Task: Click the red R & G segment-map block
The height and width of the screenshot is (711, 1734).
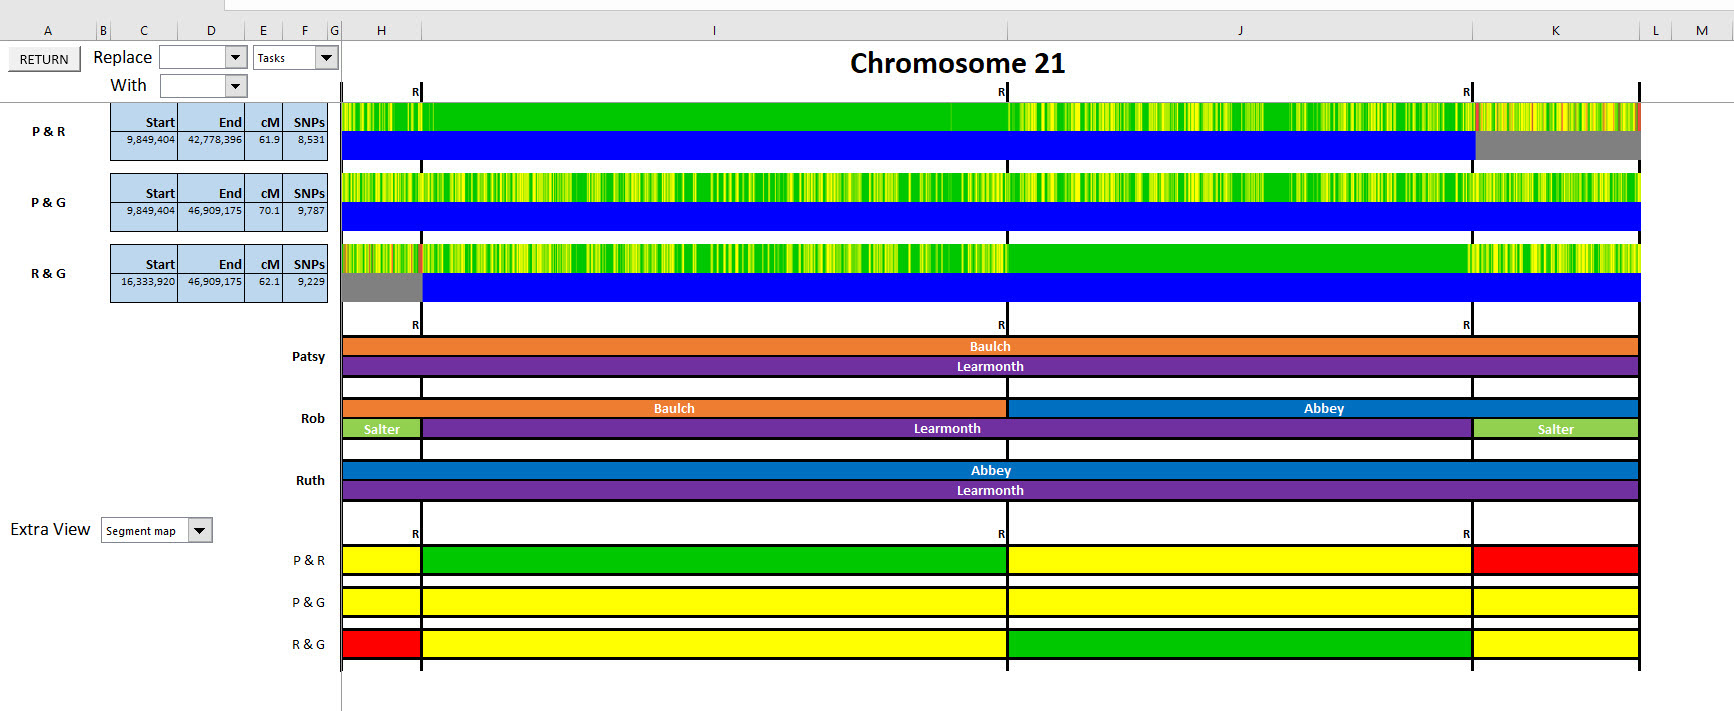Action: coord(381,644)
